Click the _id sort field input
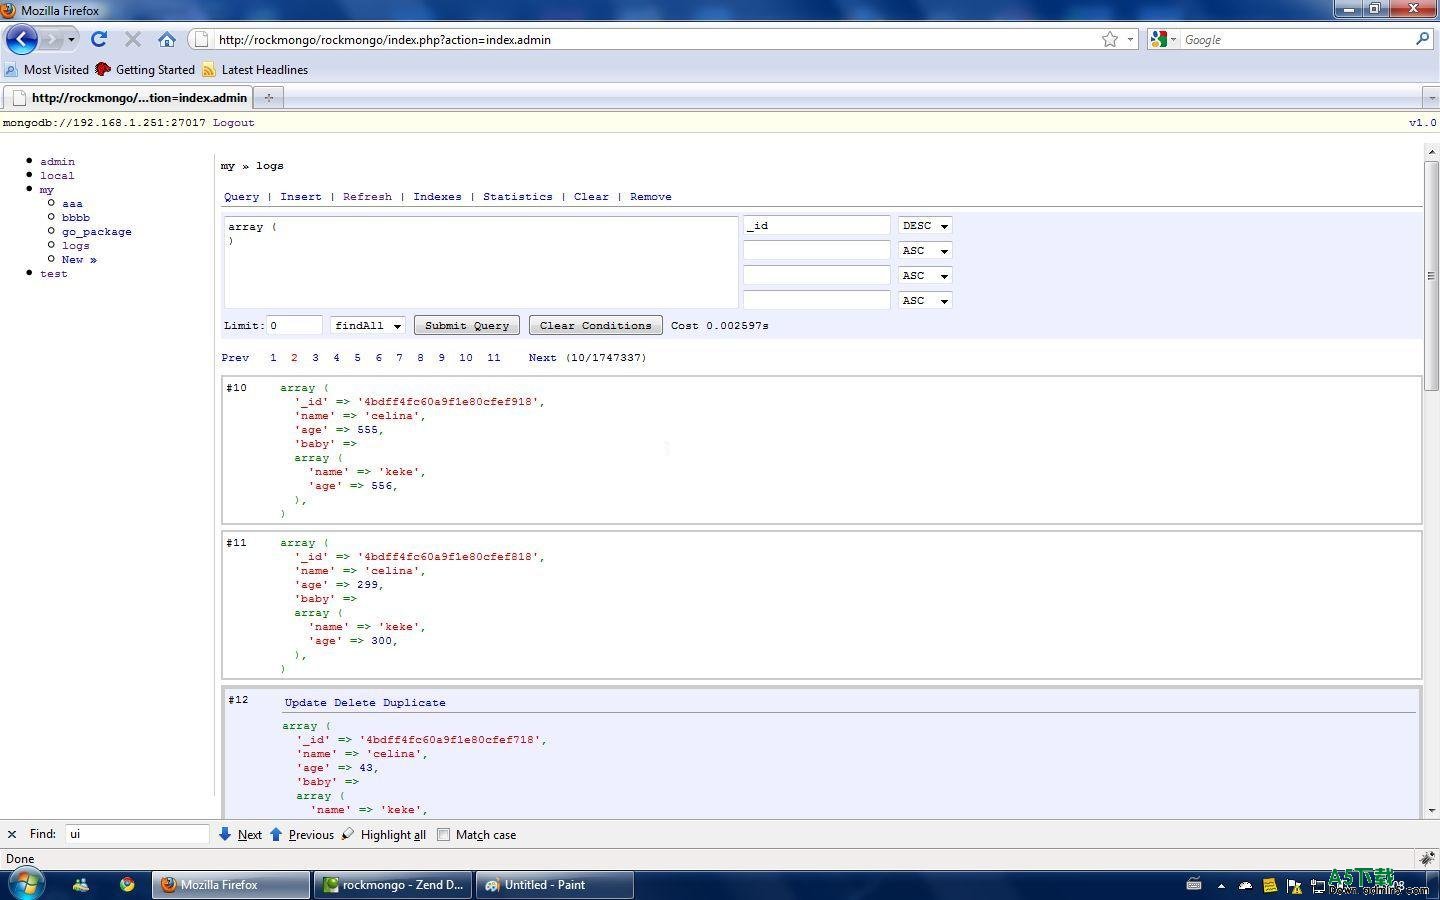This screenshot has width=1440, height=900. 816,226
